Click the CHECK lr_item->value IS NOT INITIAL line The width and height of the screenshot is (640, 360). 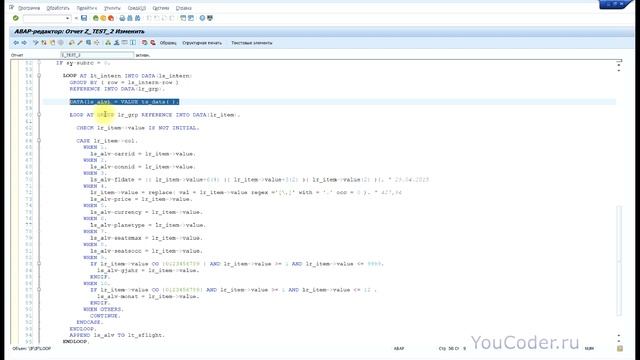(x=138, y=128)
